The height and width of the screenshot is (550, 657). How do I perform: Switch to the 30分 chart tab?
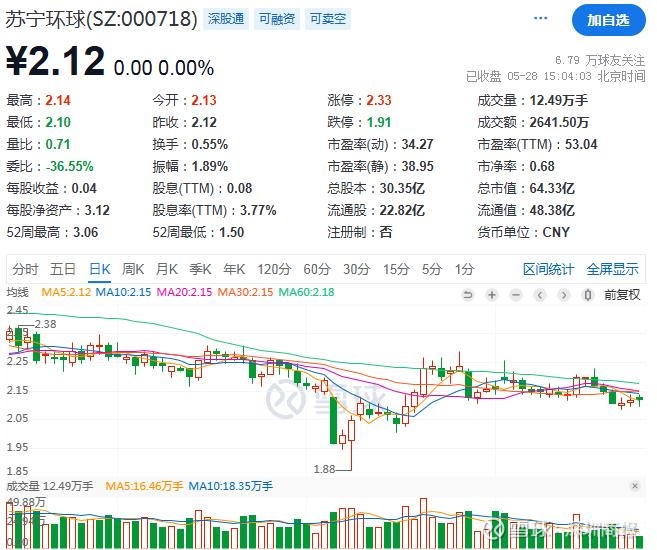357,269
